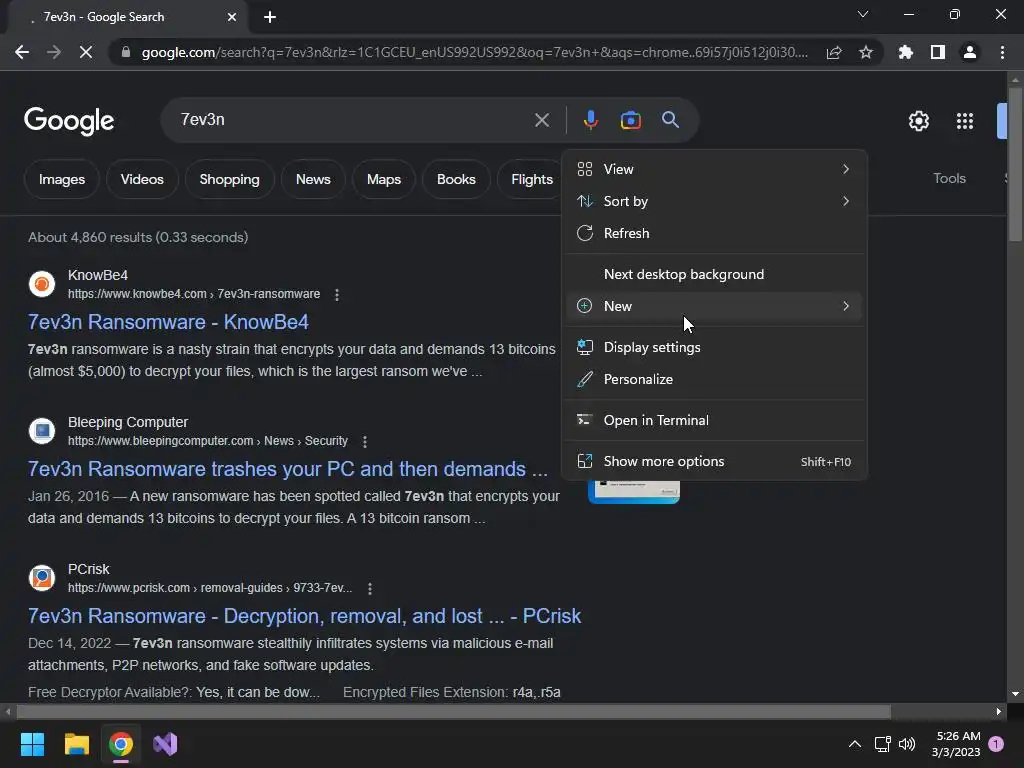
Task: Switch to the Images search filter
Action: (x=61, y=180)
